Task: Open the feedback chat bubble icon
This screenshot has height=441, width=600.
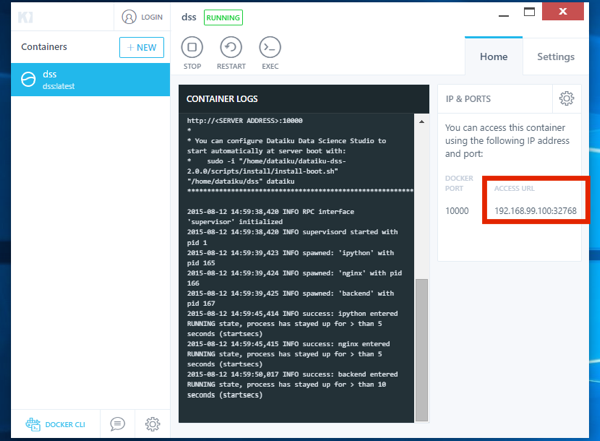Action: 117,424
